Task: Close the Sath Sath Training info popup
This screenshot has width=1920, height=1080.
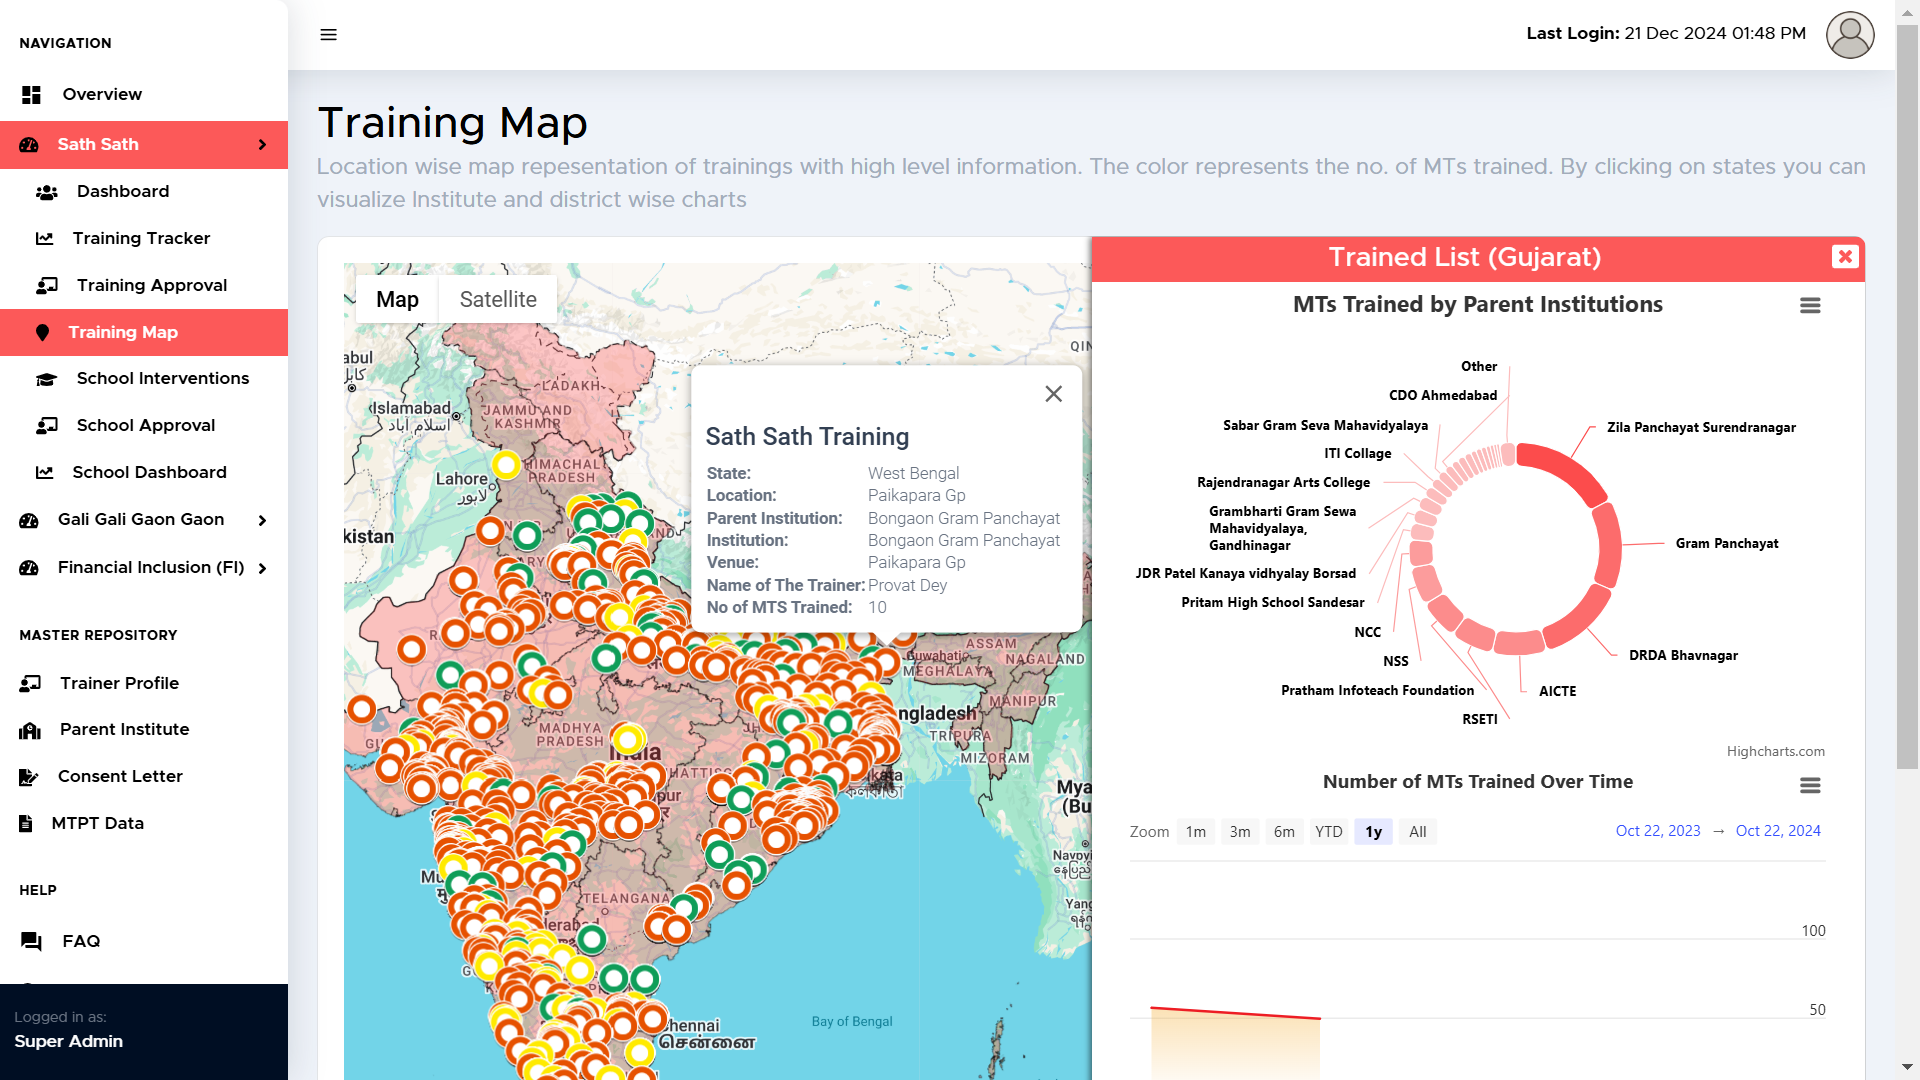Action: 1053,394
